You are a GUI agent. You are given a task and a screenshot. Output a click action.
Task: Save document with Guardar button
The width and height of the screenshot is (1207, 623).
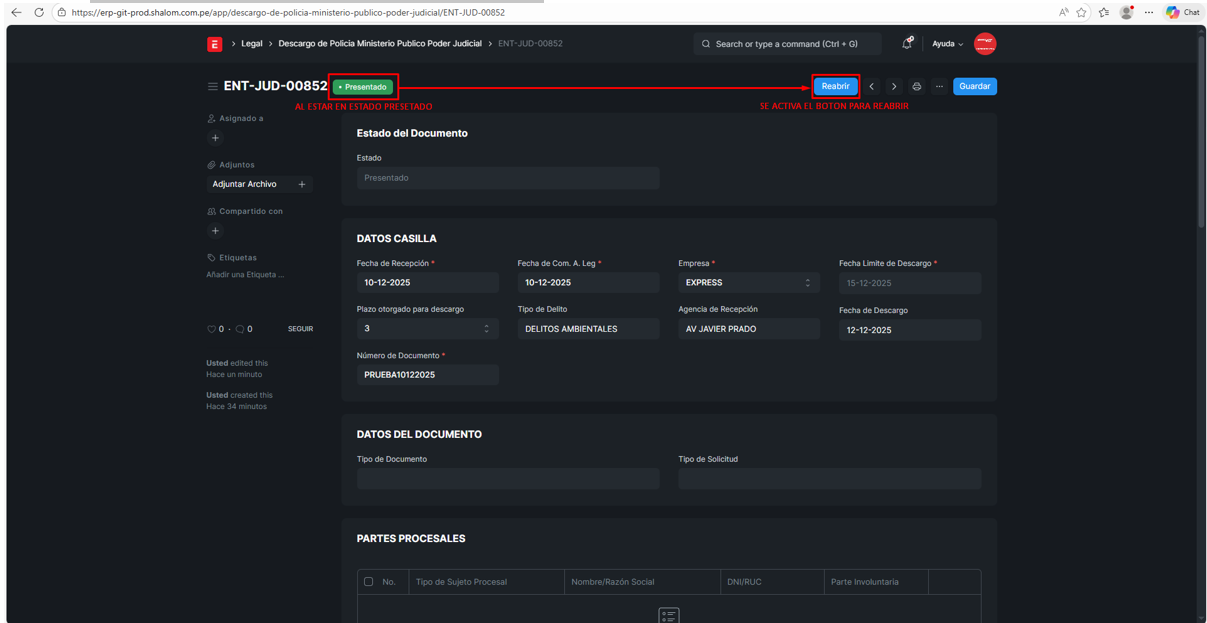[974, 87]
